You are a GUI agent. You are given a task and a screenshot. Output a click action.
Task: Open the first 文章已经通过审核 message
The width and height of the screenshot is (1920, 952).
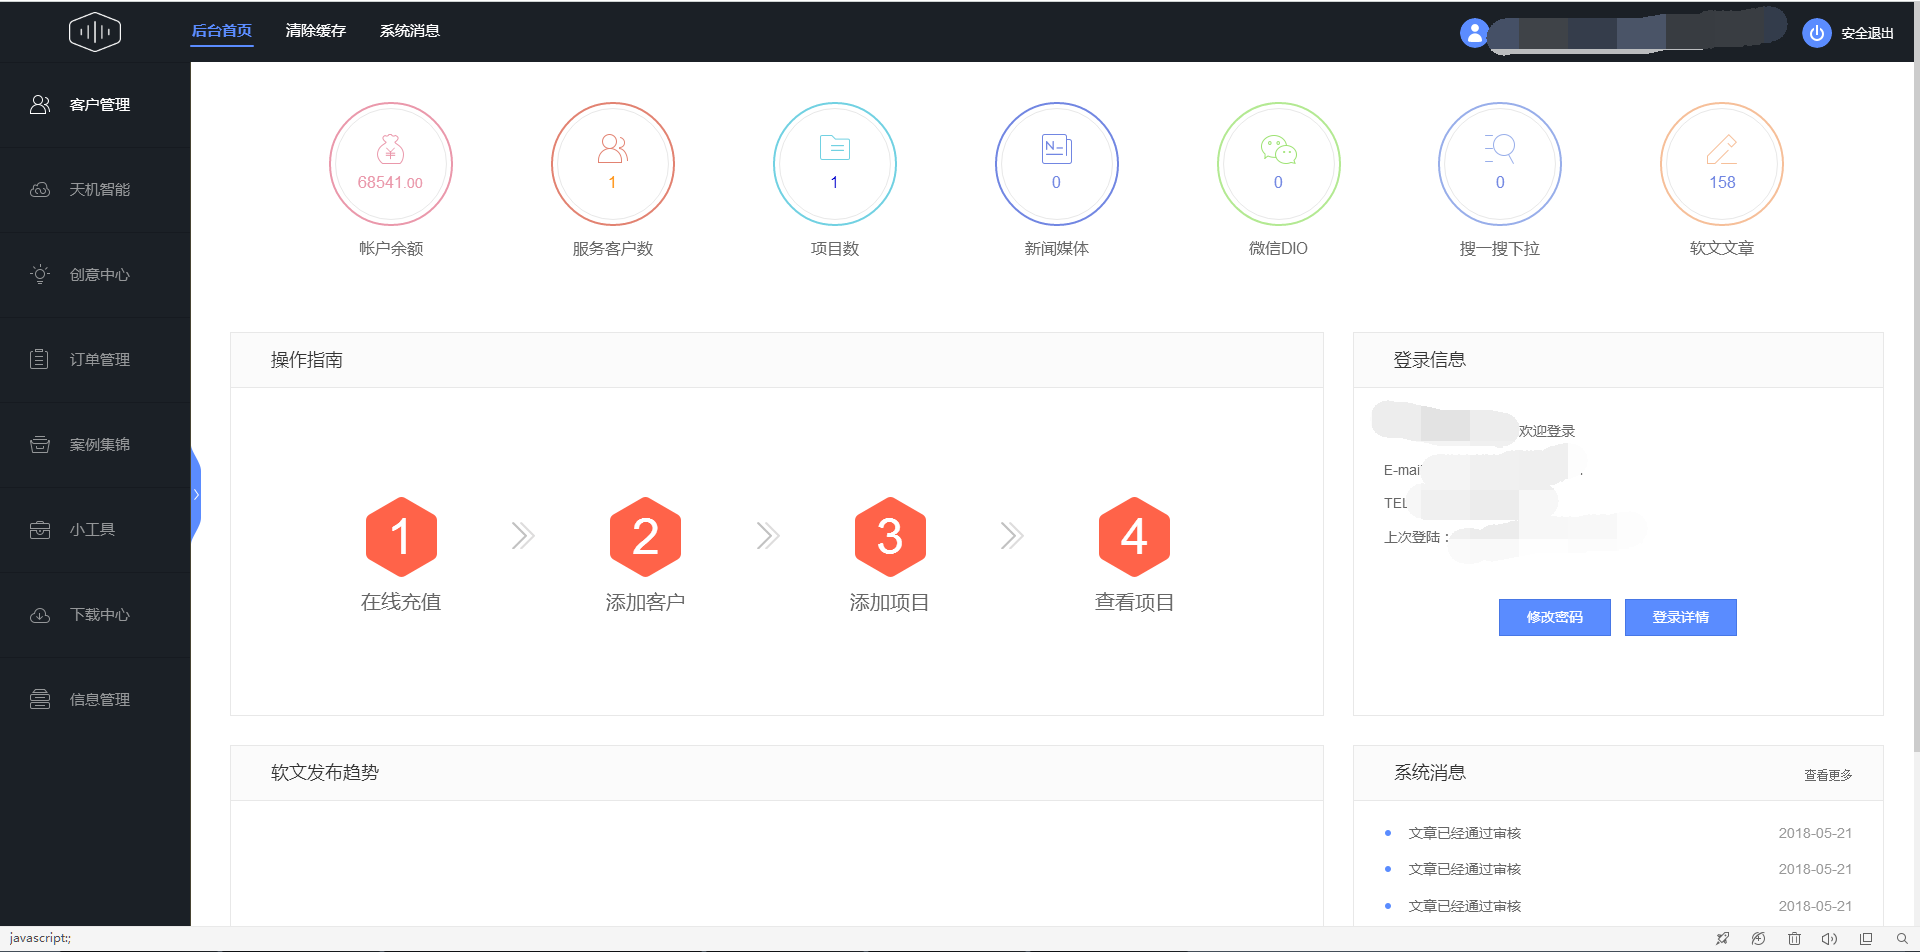point(1465,833)
